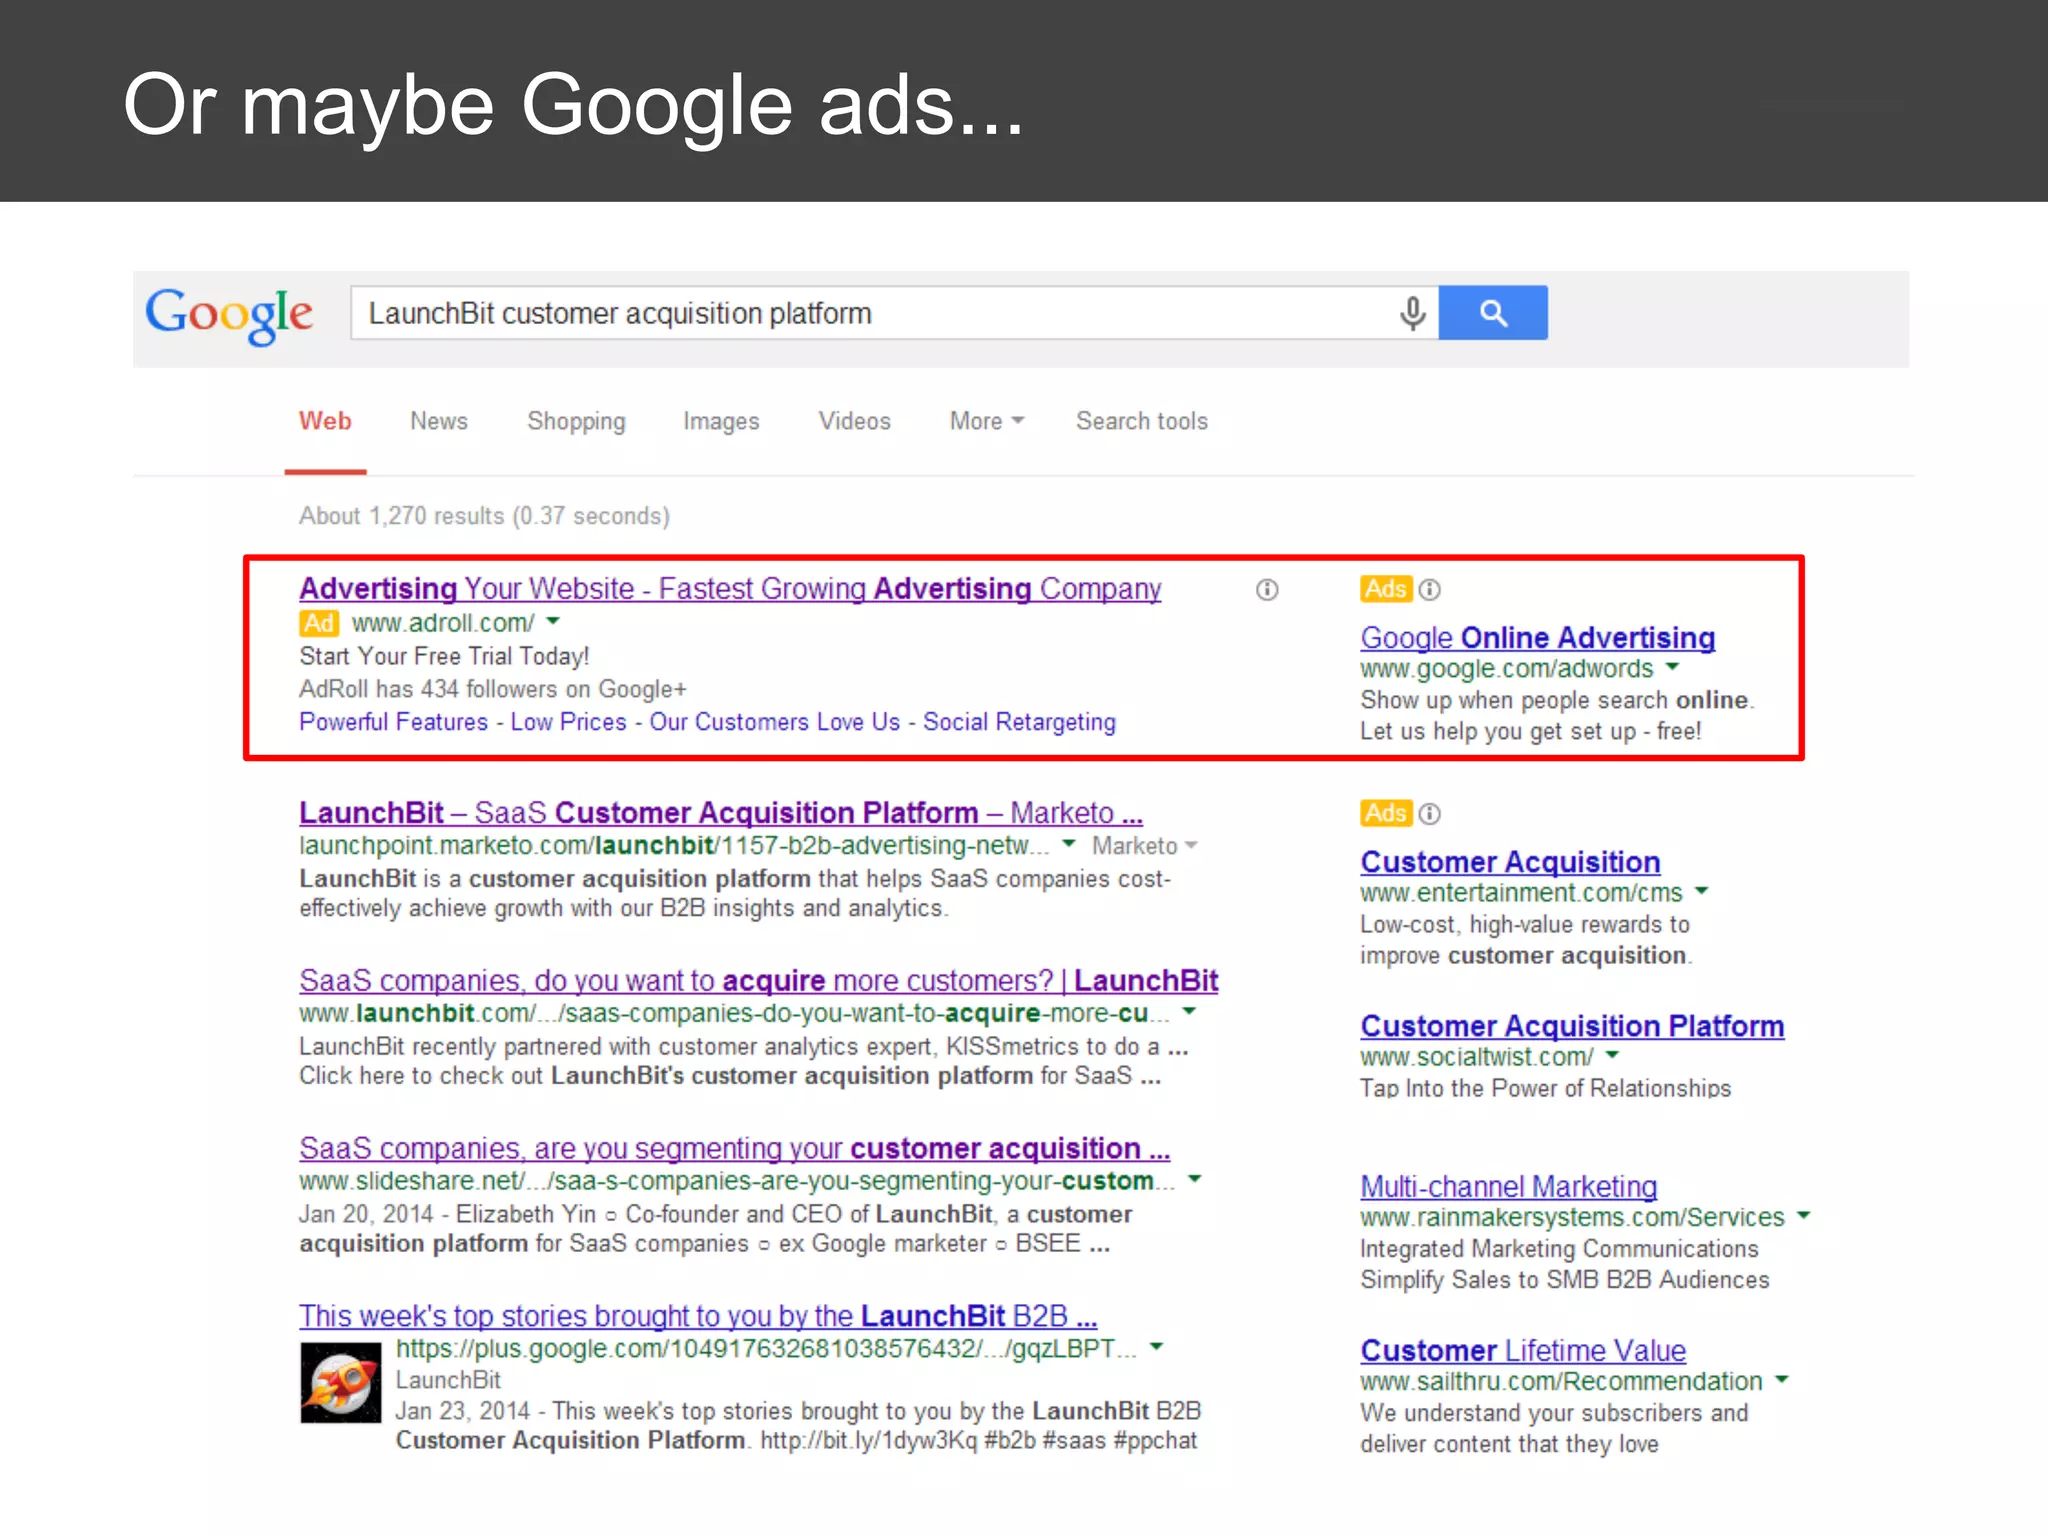2048x1536 pixels.
Task: Expand the dropdown after www.rainmakersystems.com/Services
Action: 1804,1216
